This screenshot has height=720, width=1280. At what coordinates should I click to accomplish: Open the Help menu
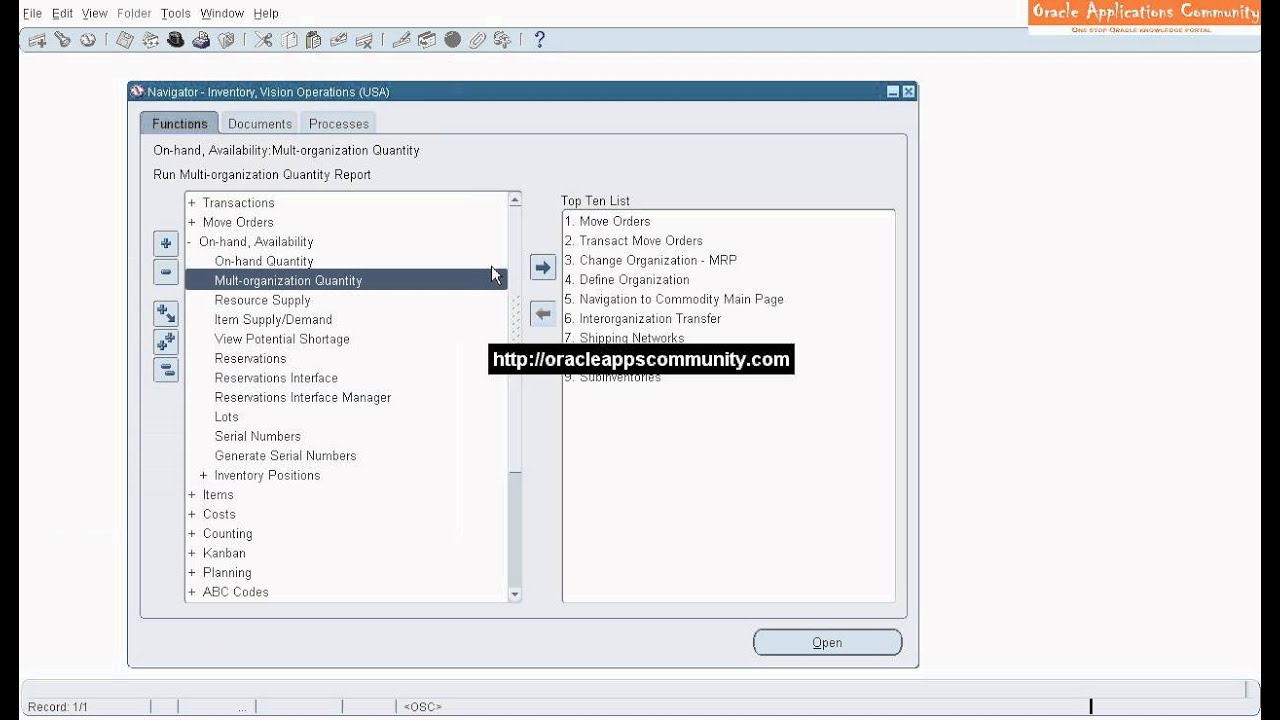point(266,13)
